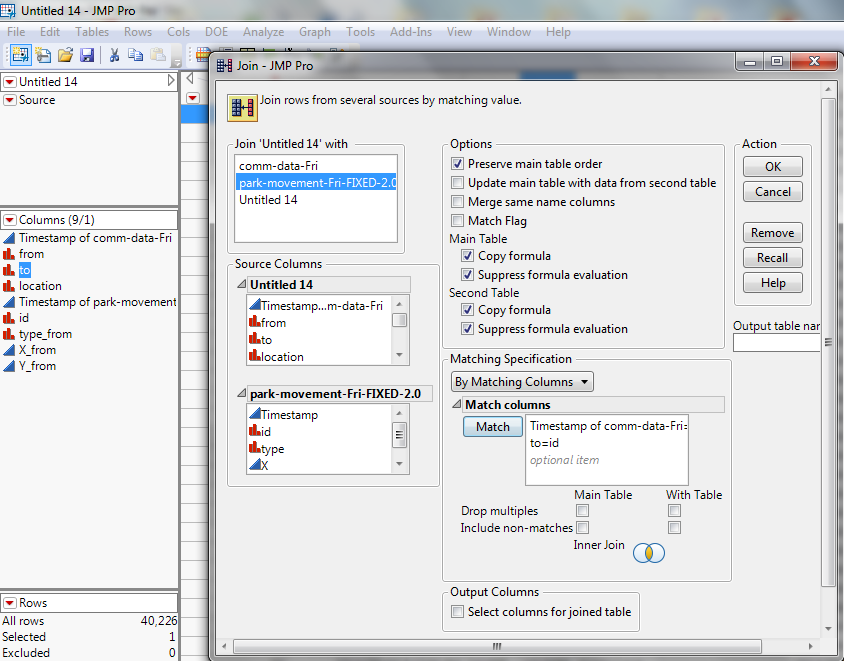Open the Source red triangle menu
The width and height of the screenshot is (844, 661).
tap(9, 100)
